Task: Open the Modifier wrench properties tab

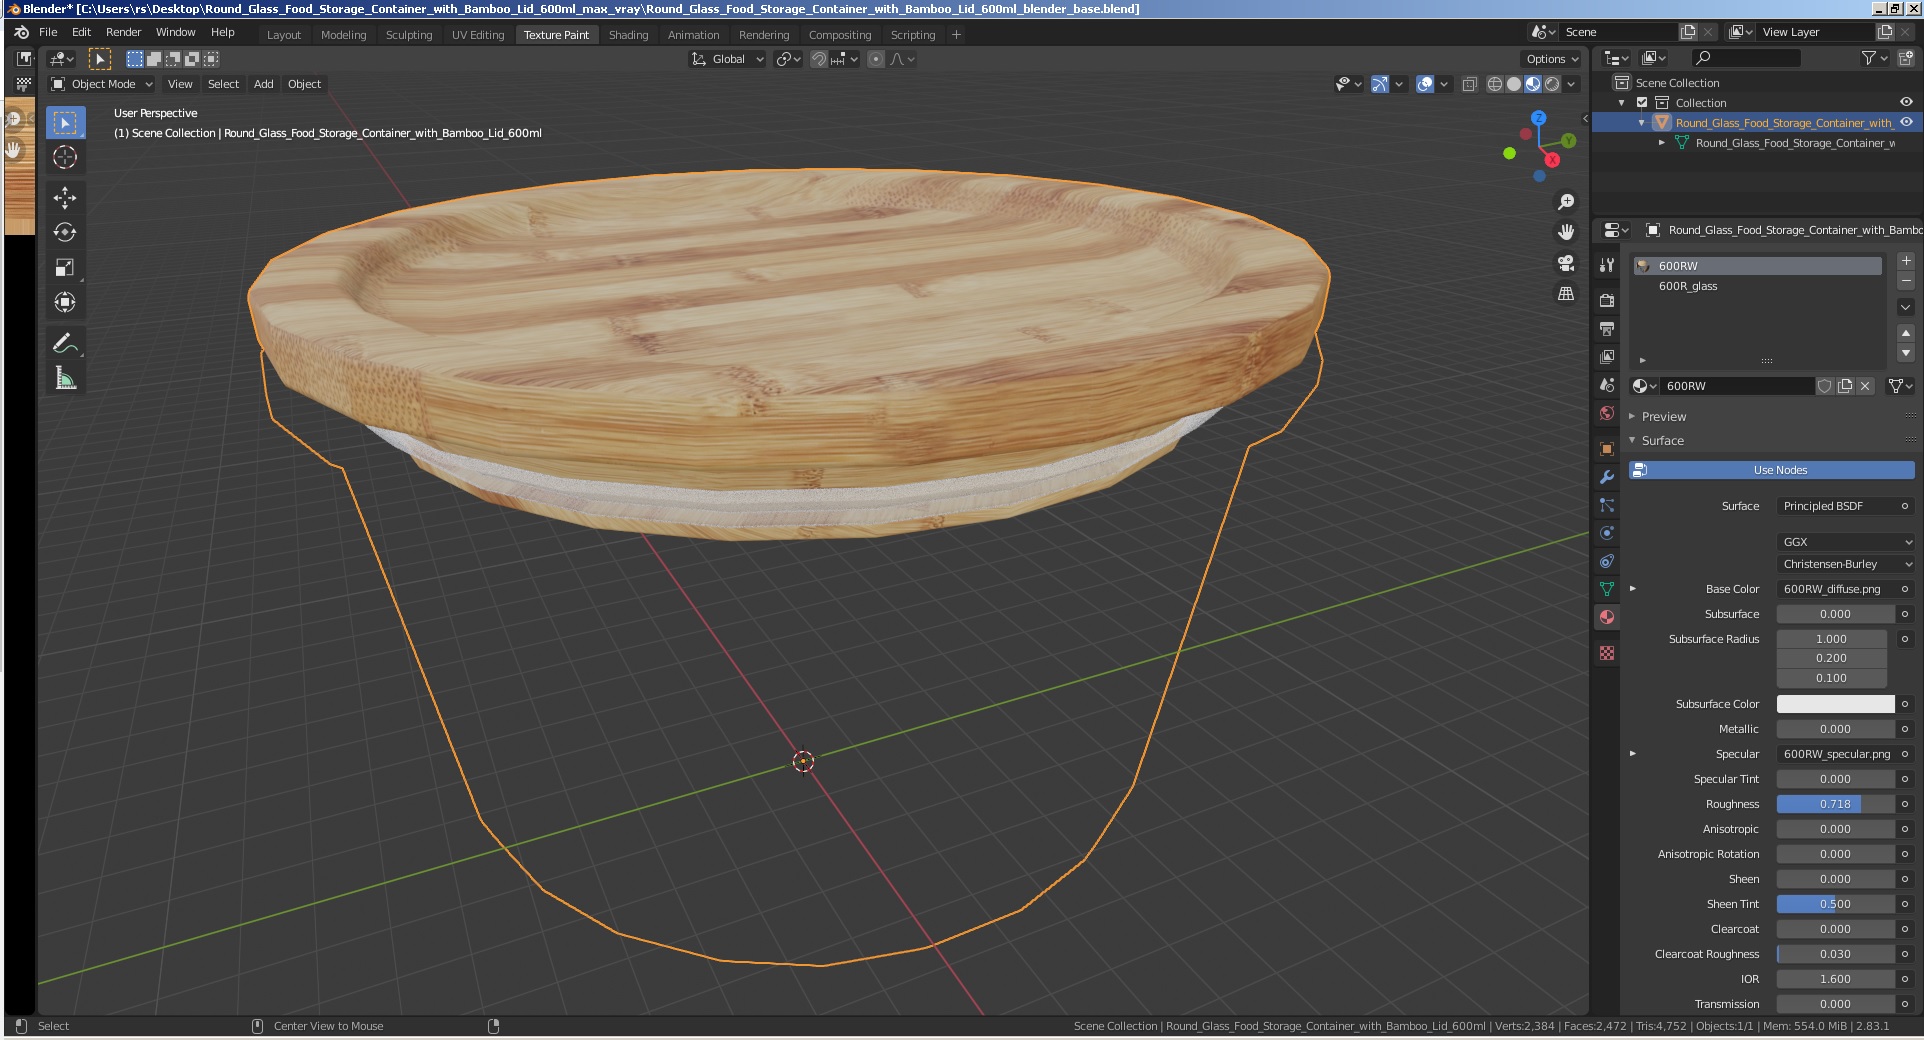Action: pyautogui.click(x=1607, y=477)
